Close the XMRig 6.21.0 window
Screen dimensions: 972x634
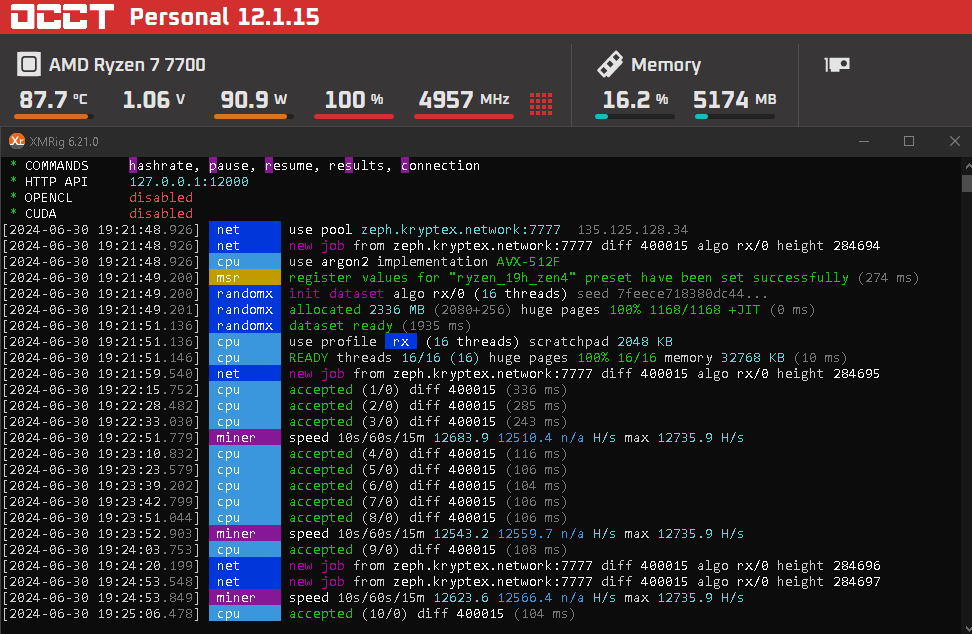[955, 141]
